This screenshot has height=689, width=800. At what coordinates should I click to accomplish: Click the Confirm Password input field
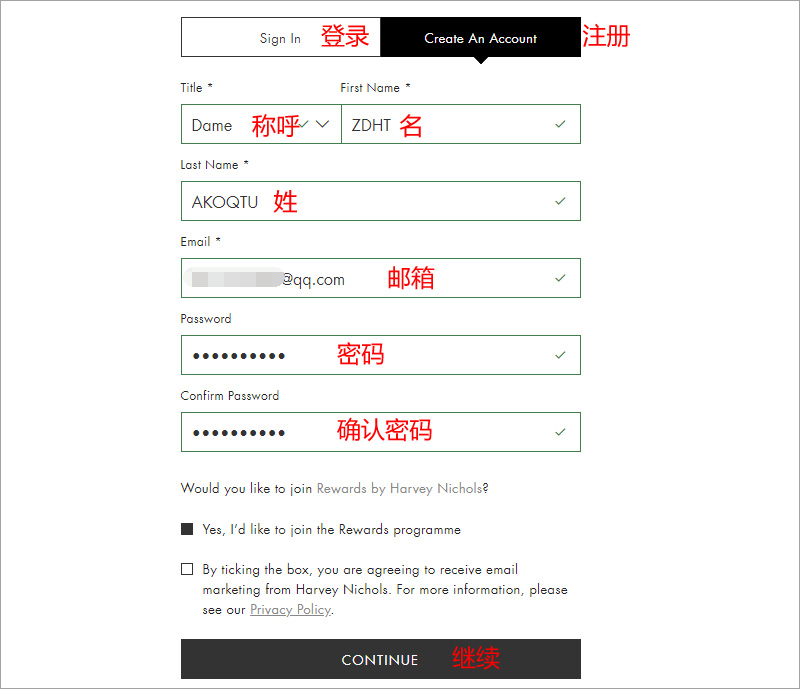(381, 432)
